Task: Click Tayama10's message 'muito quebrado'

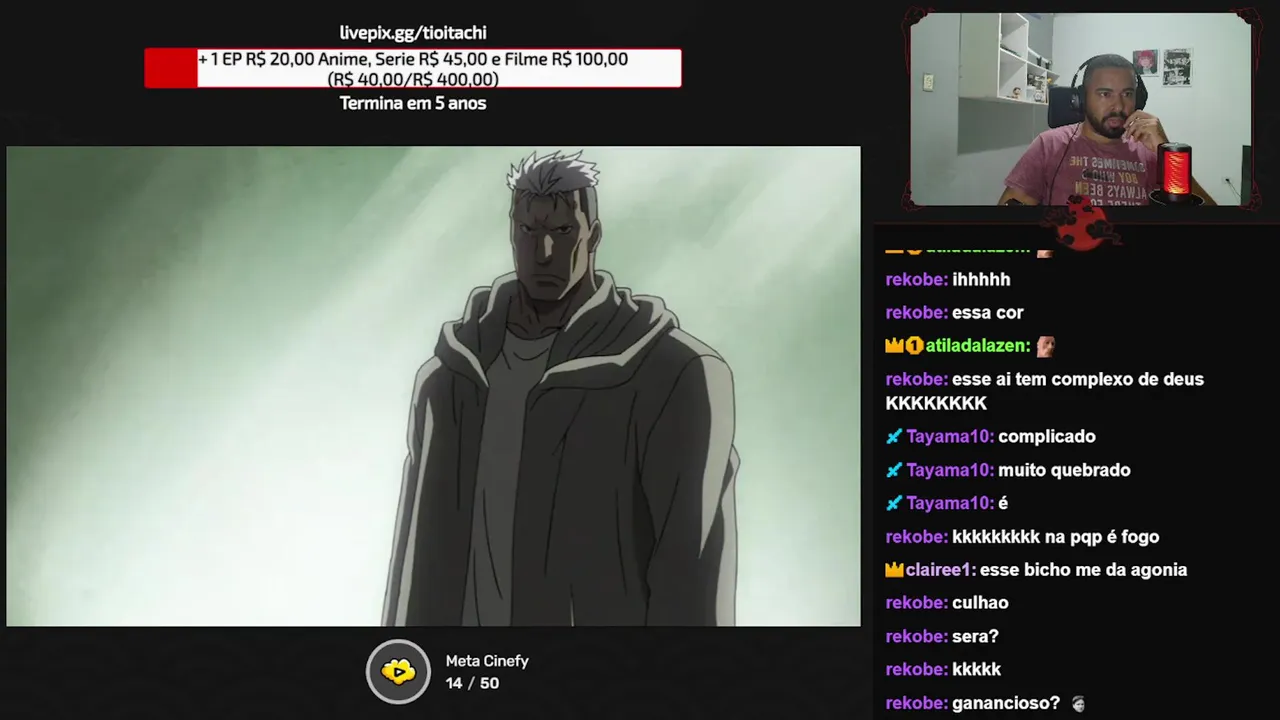Action: [1064, 470]
